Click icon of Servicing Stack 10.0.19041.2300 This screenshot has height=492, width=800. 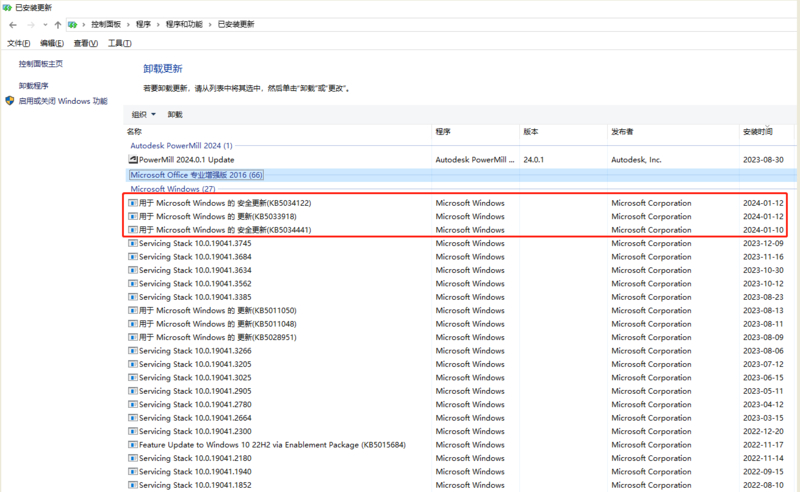click(133, 431)
